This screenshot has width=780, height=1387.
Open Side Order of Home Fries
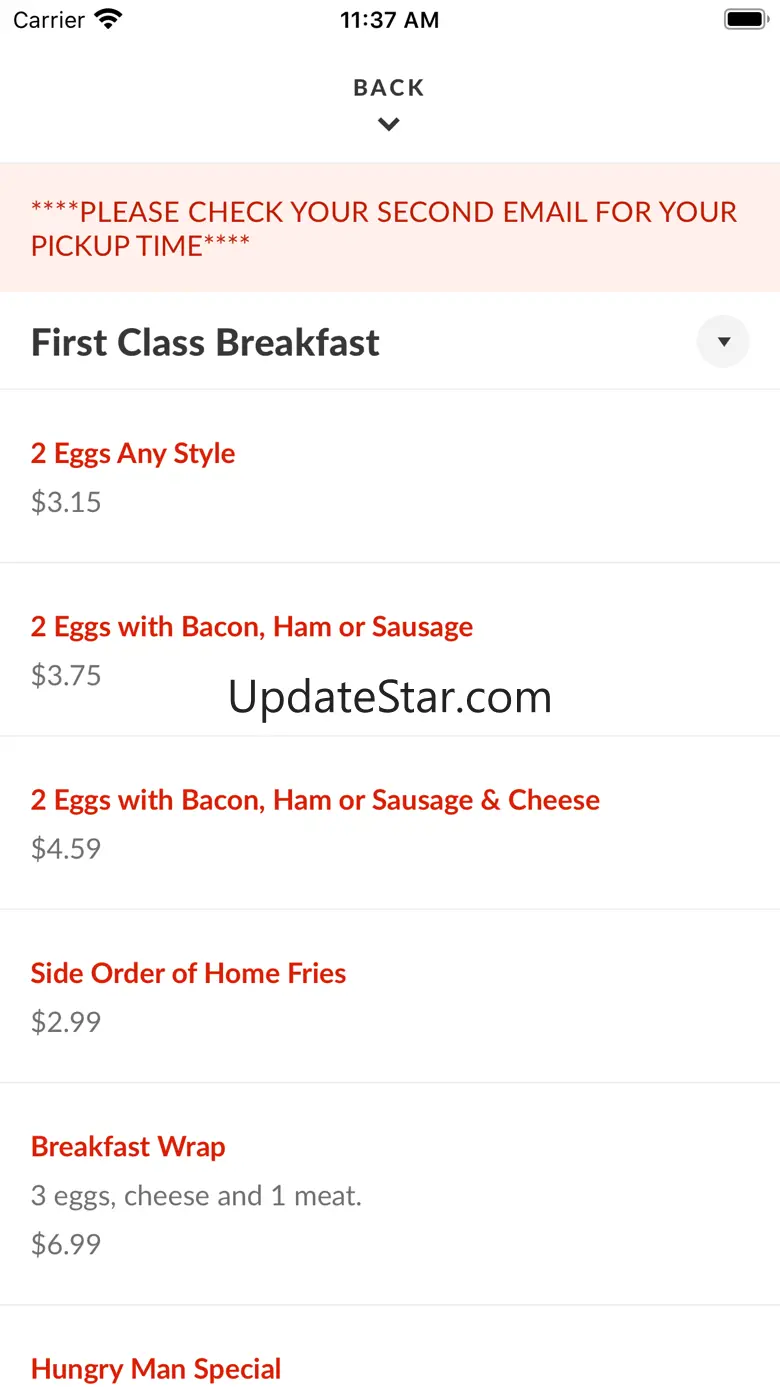coord(188,974)
